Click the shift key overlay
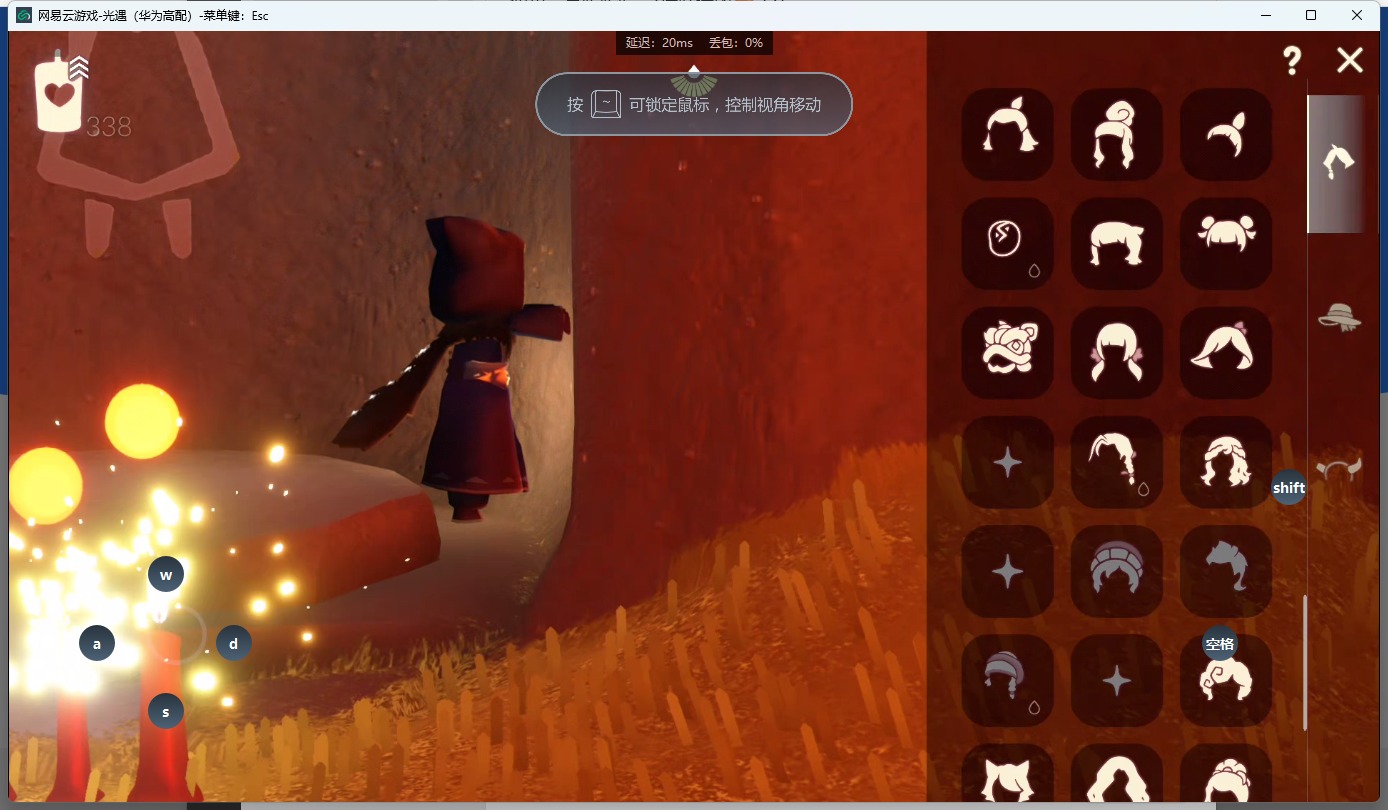 tap(1289, 487)
